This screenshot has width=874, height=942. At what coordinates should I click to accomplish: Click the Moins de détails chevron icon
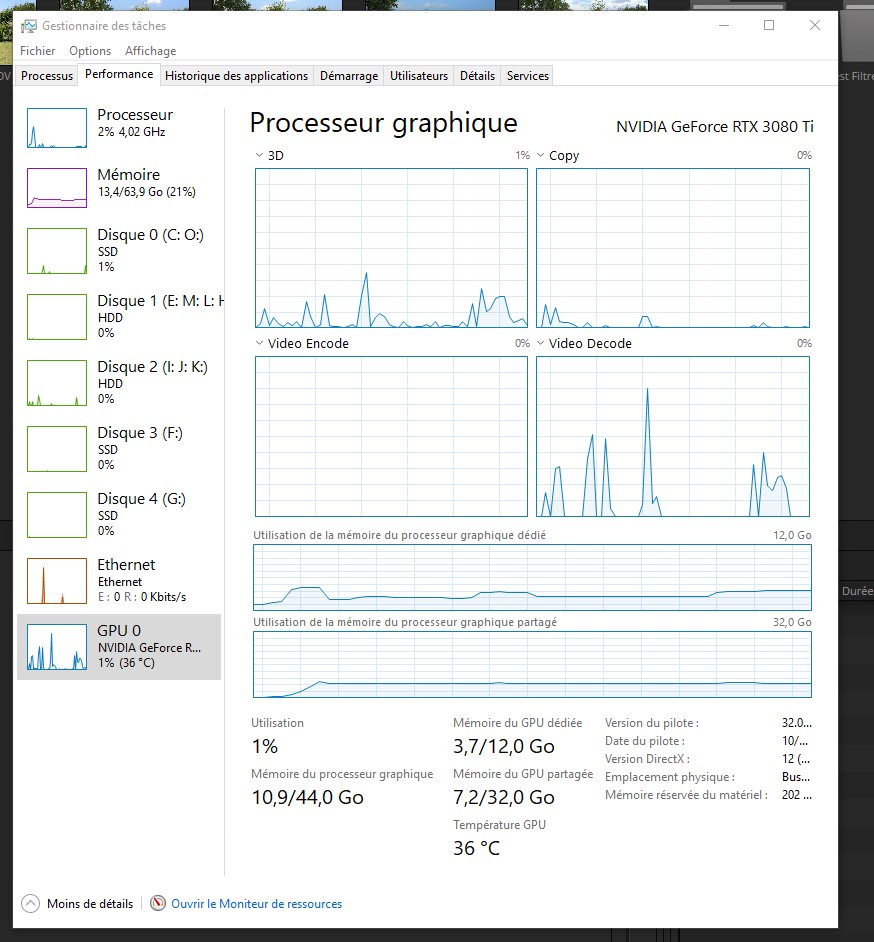[x=30, y=904]
